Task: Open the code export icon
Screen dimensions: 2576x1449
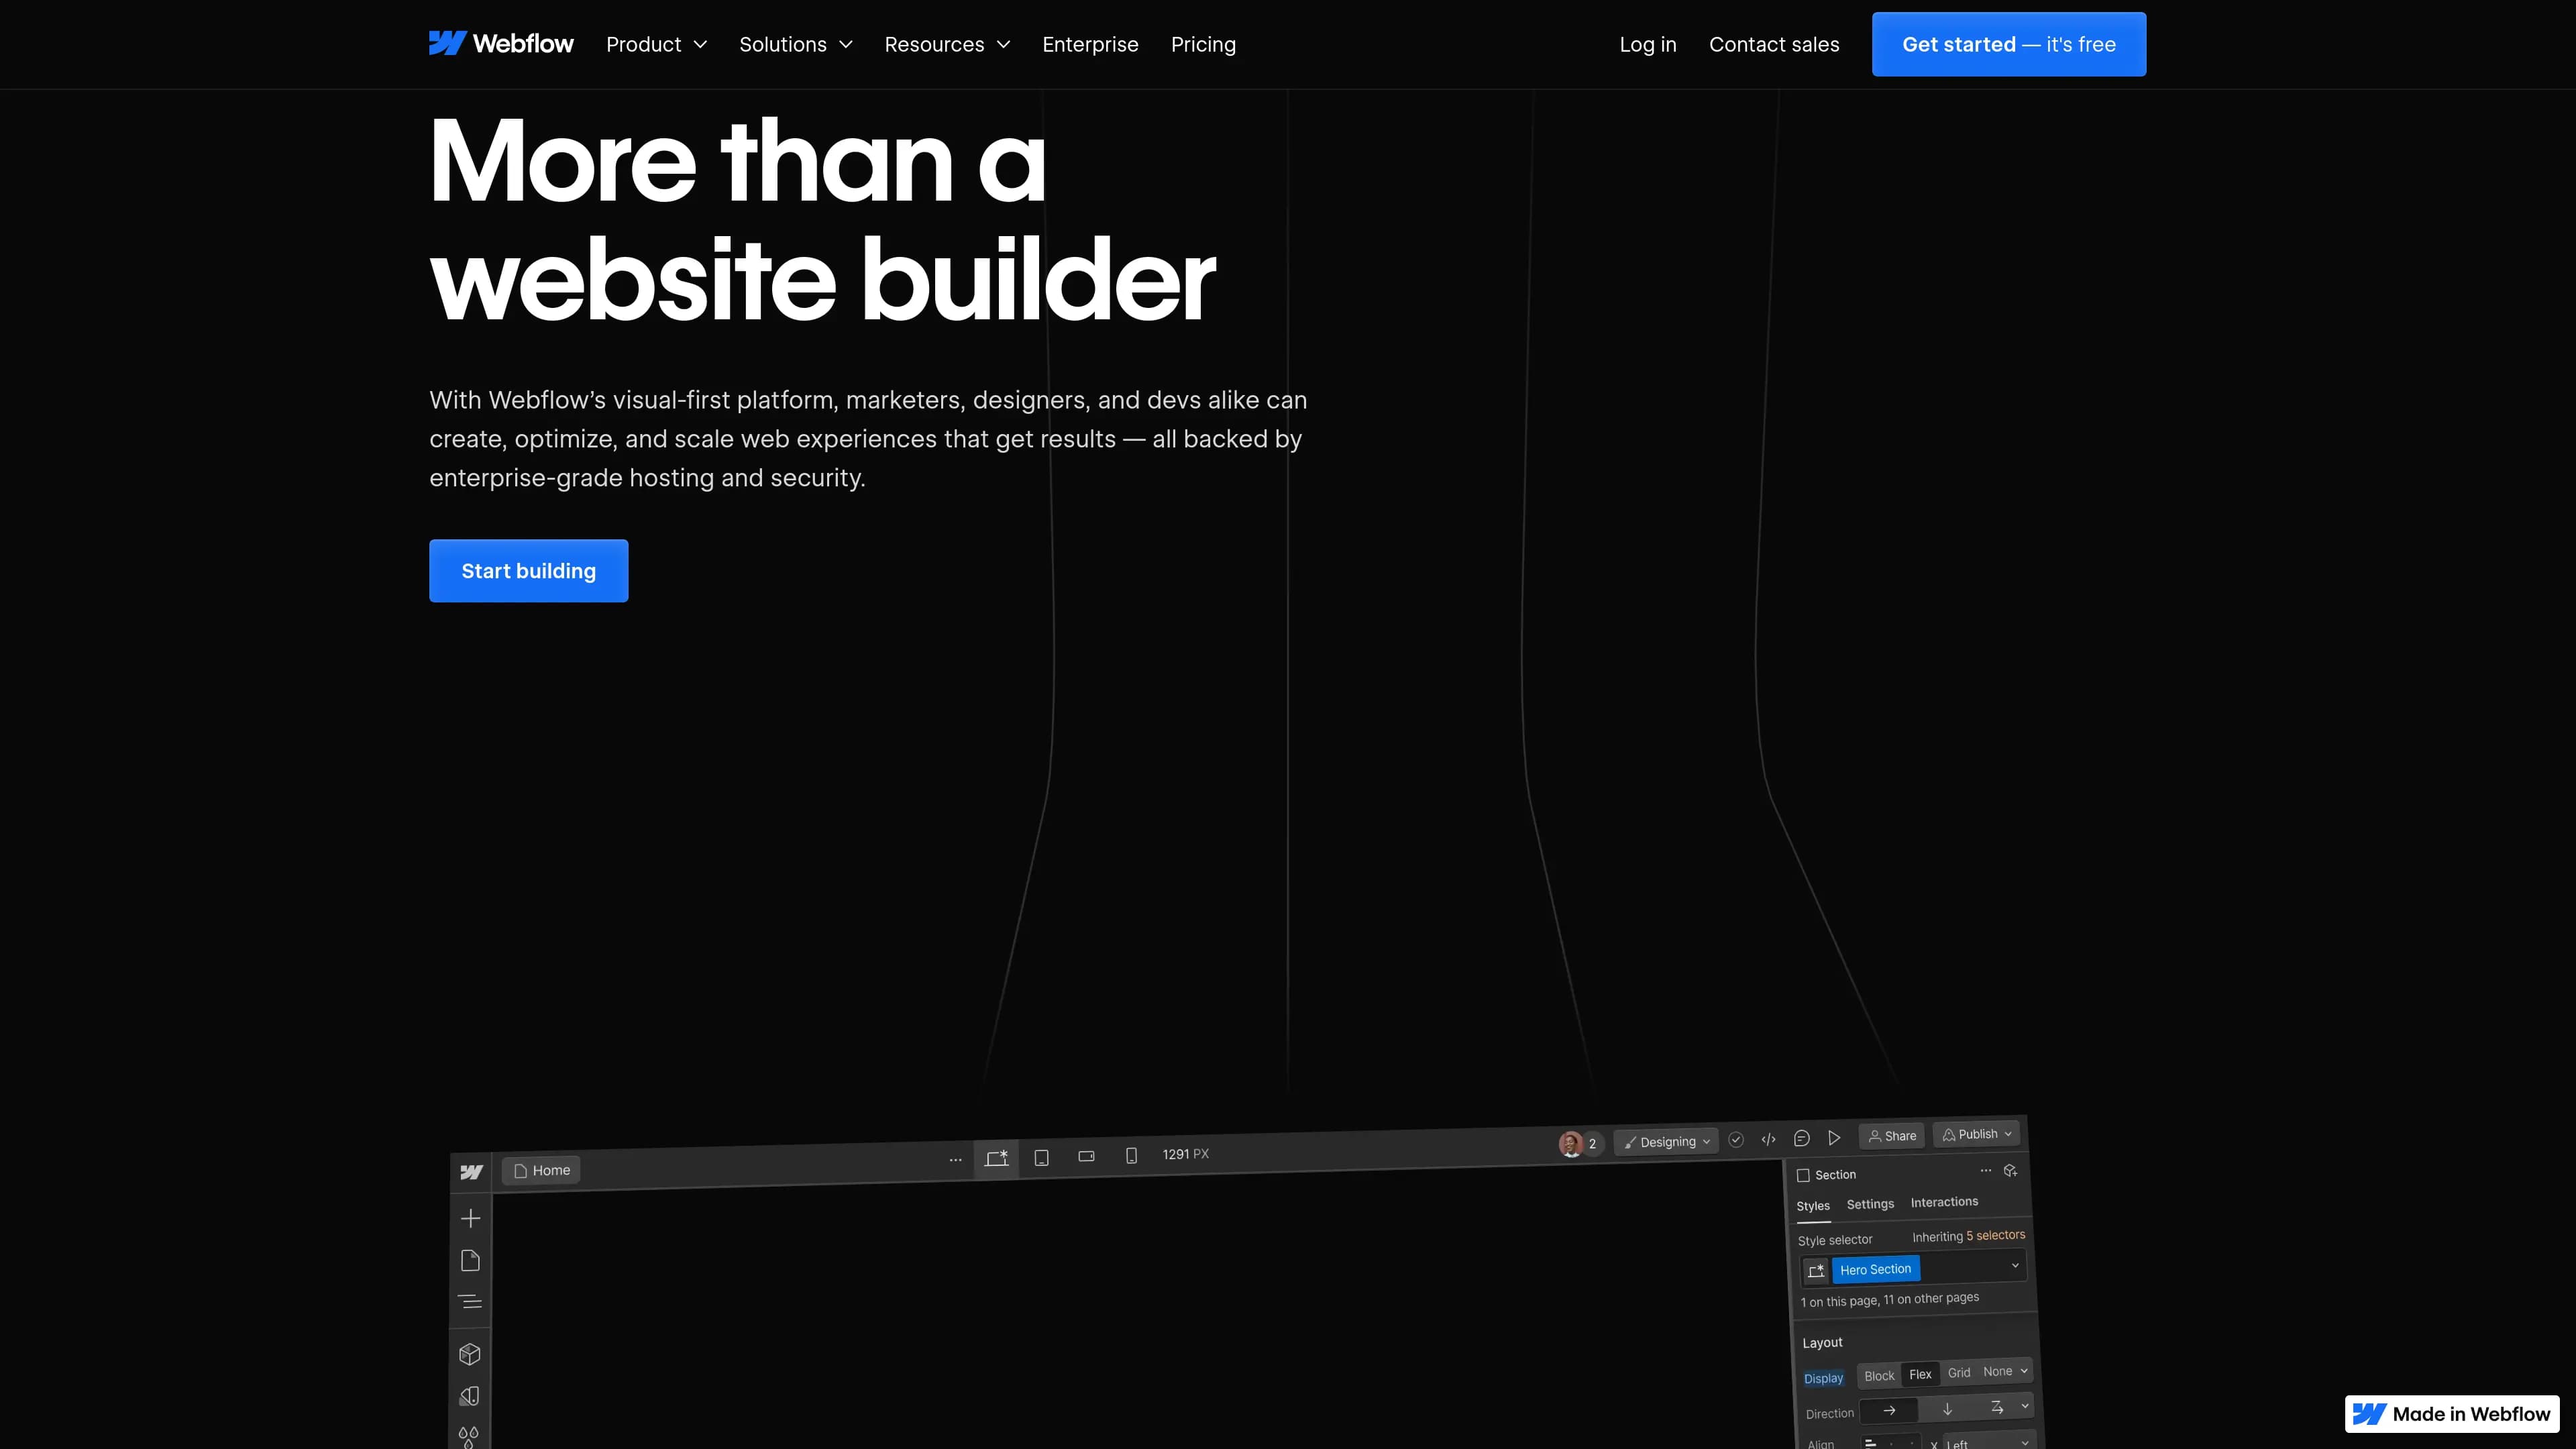Action: tap(1768, 1139)
